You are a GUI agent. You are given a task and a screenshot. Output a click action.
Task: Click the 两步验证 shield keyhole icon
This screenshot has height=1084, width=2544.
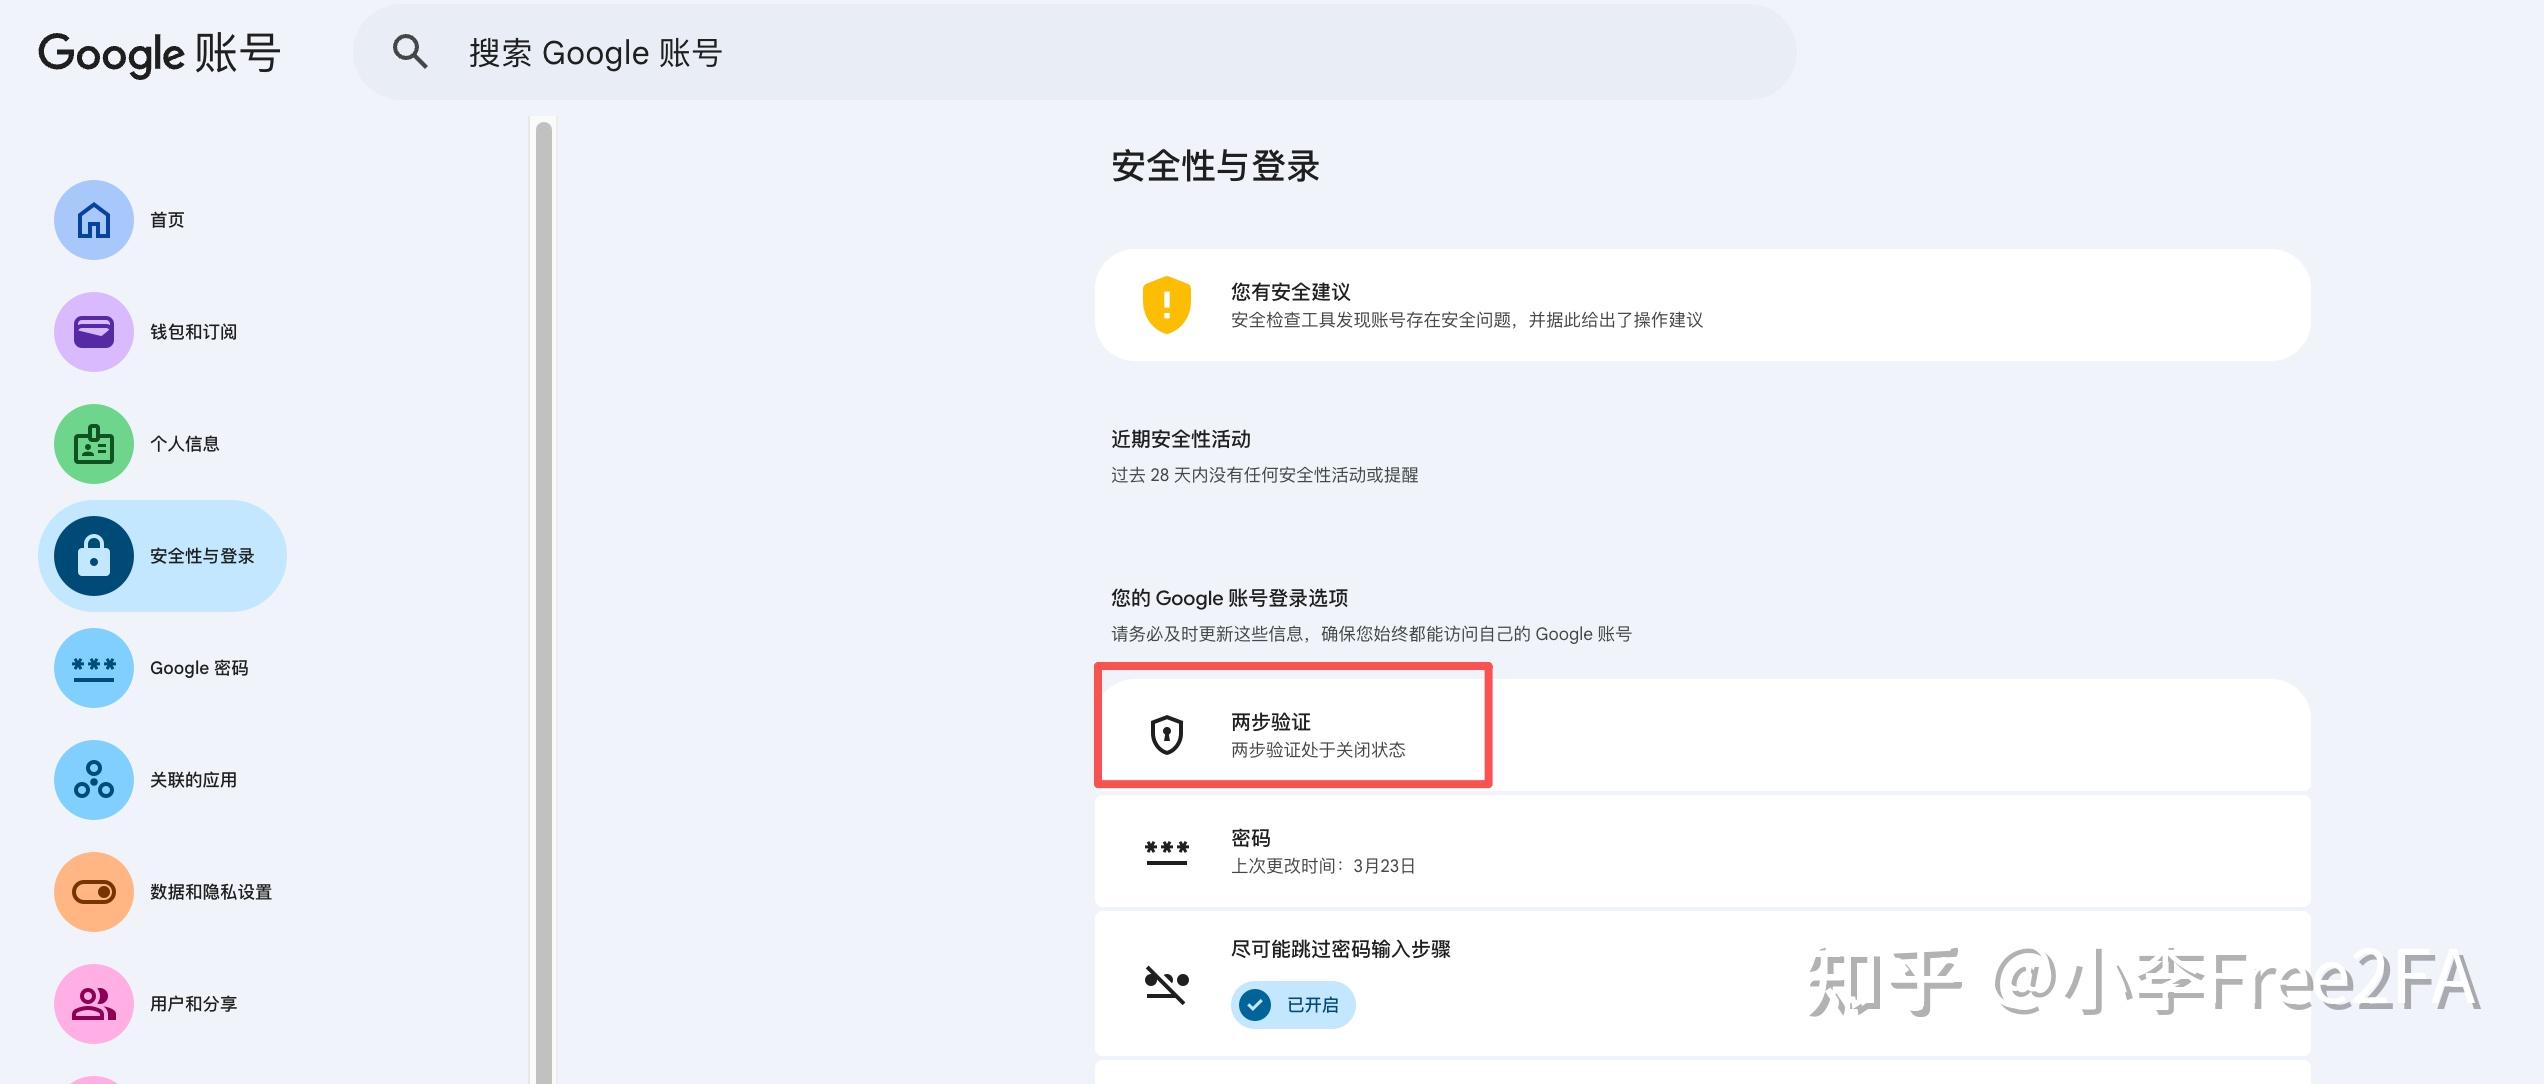pos(1167,735)
